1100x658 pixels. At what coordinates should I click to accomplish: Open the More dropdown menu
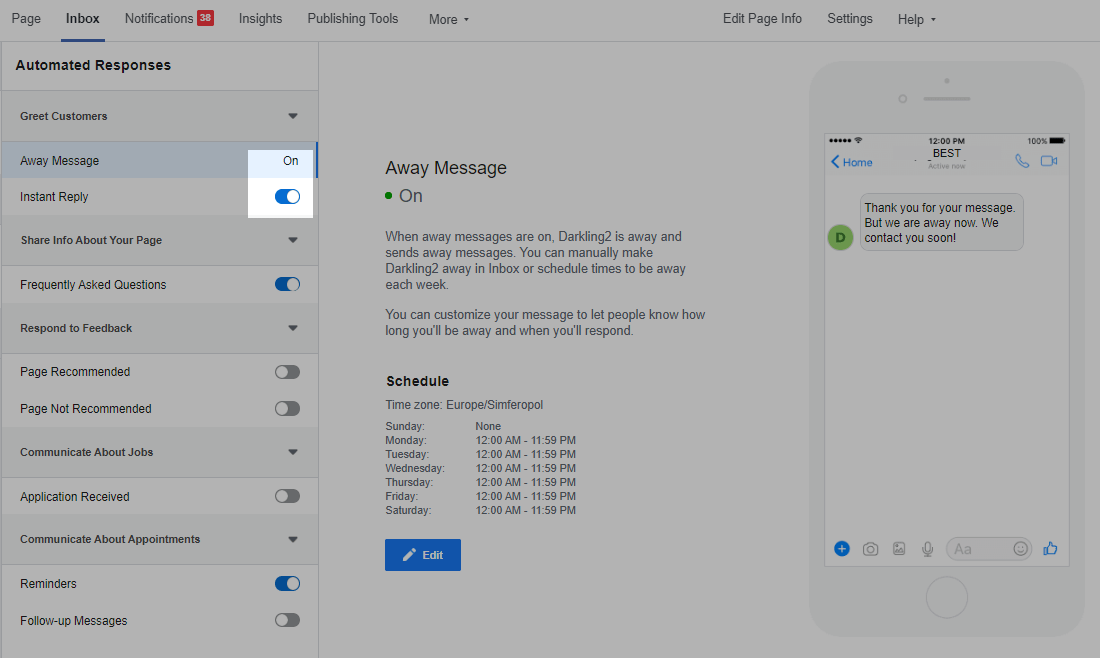coord(449,20)
